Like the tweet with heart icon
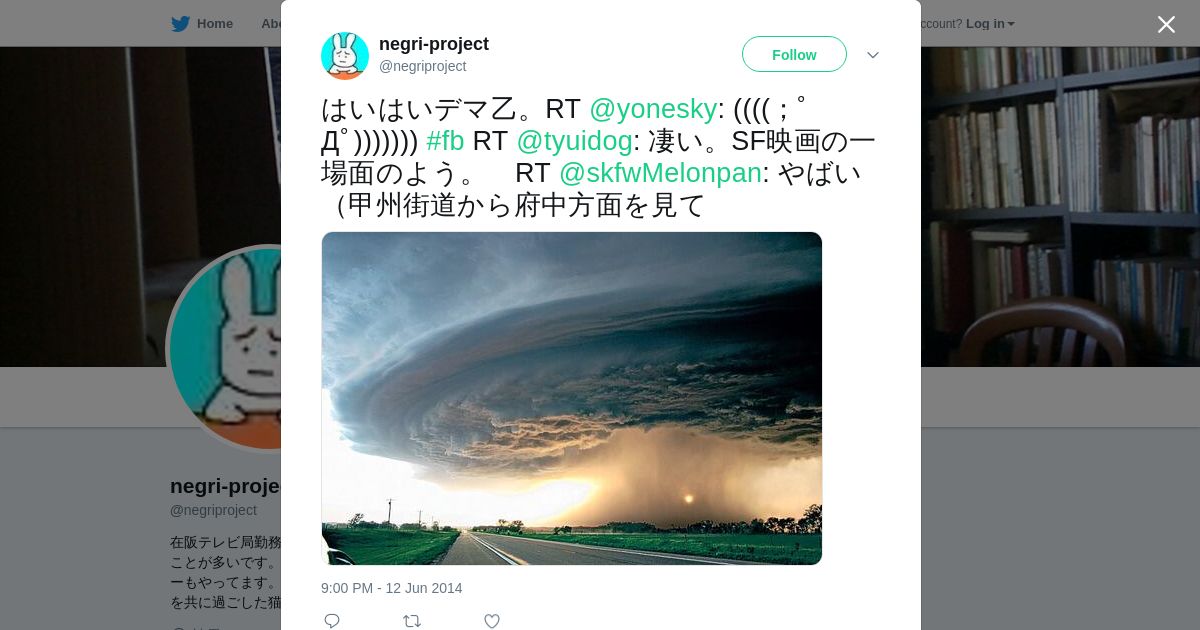Image resolution: width=1200 pixels, height=630 pixels. (x=492, y=621)
